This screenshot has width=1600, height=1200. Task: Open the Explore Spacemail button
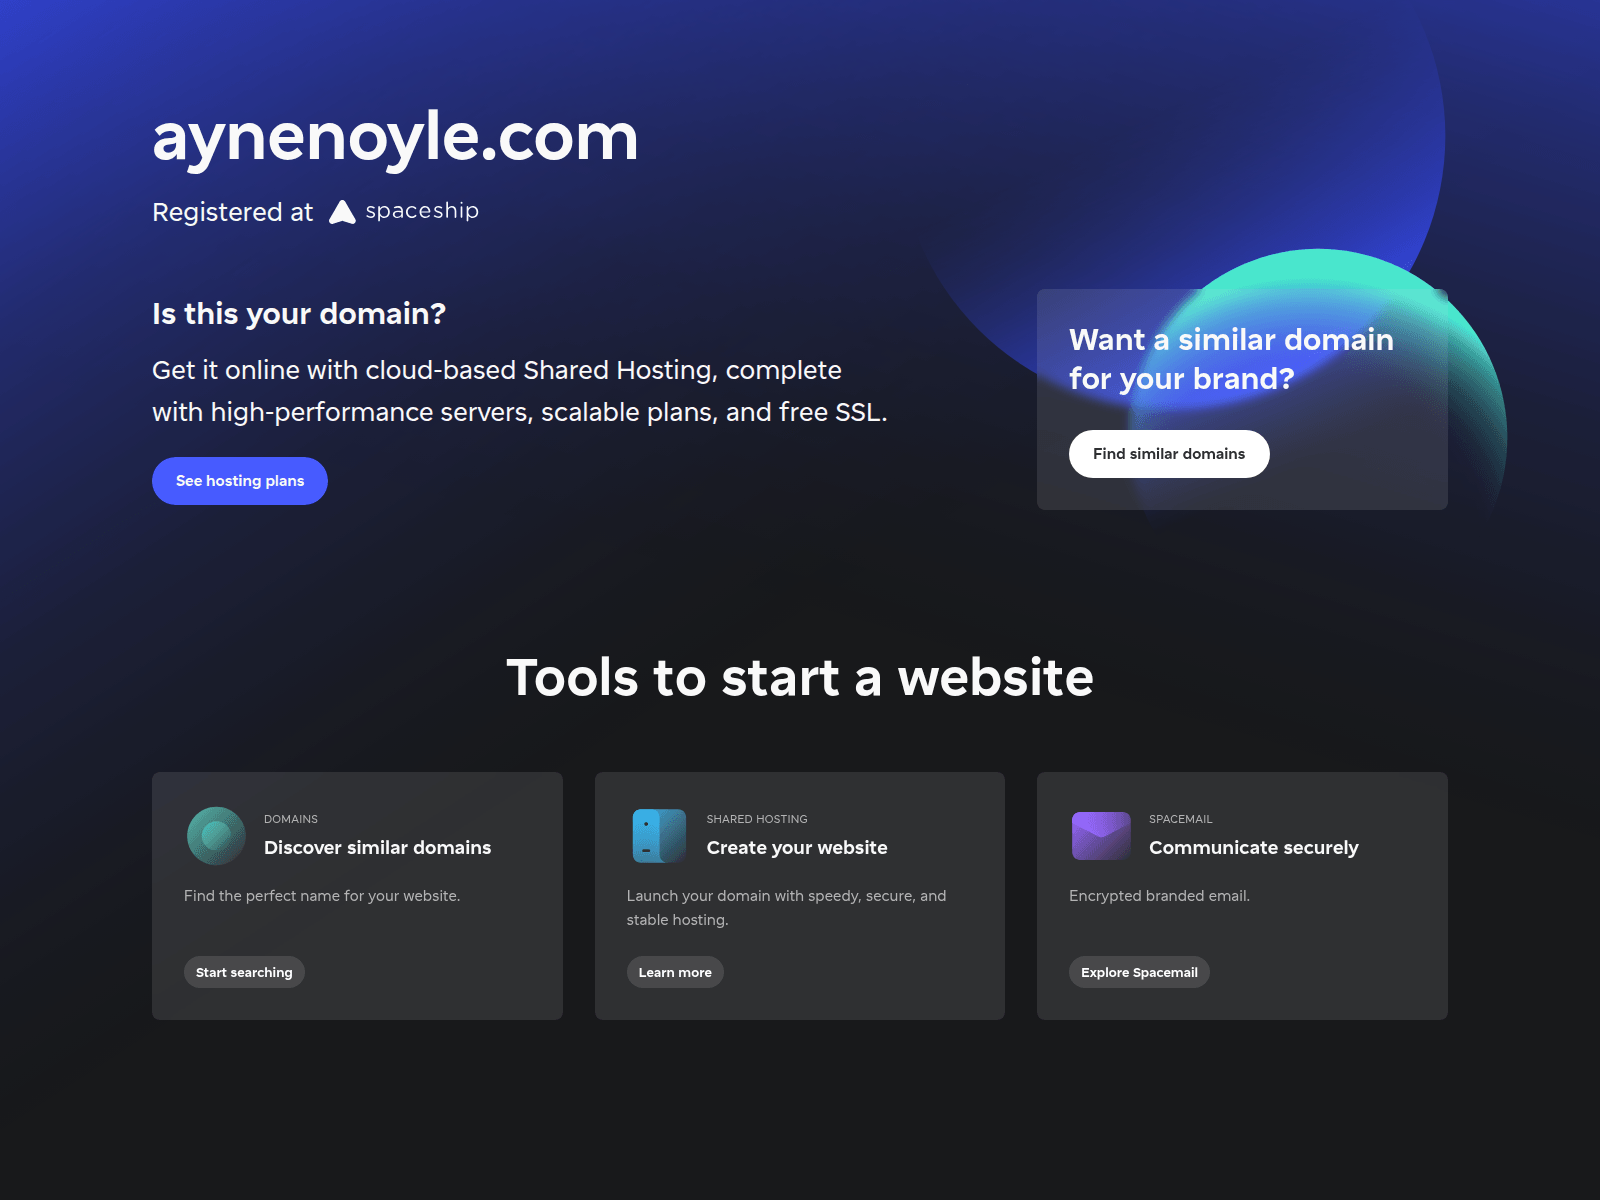point(1139,972)
